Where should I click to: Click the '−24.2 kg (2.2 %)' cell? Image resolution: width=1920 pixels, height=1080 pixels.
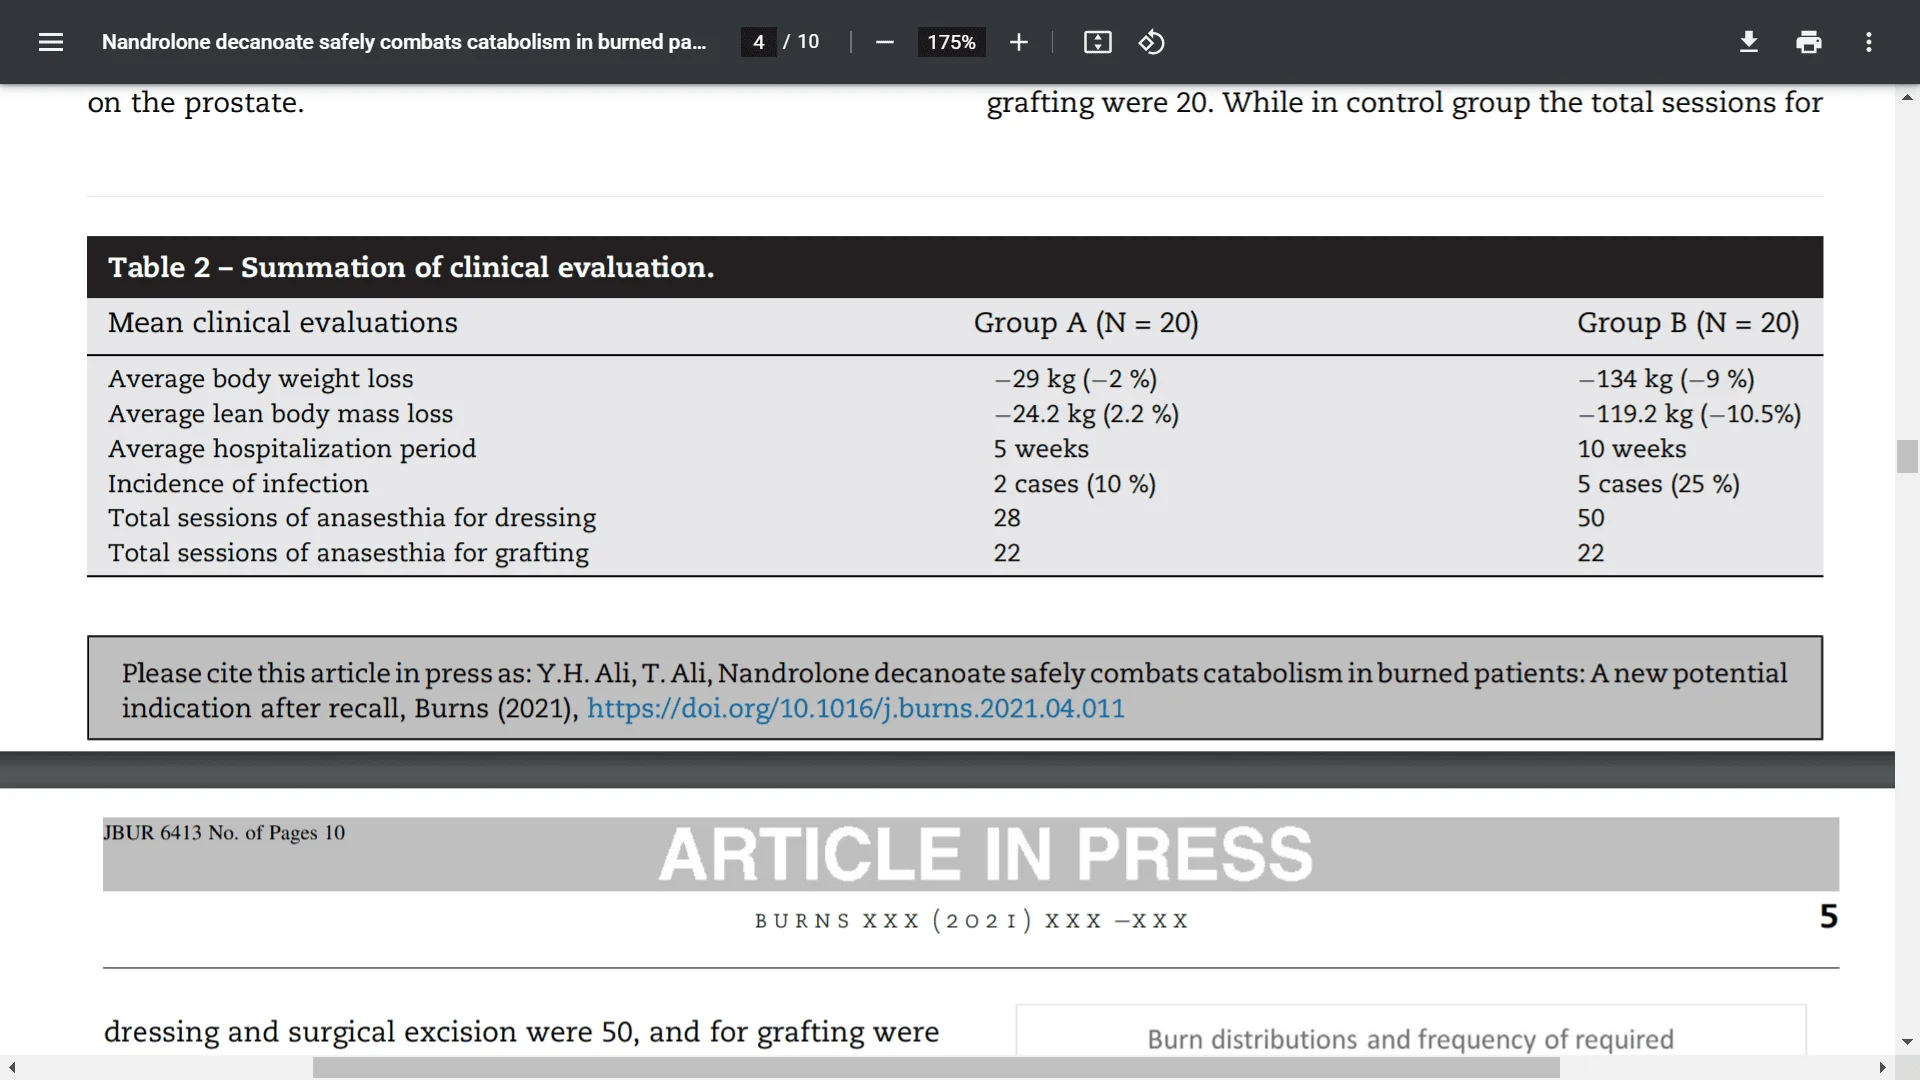coord(1086,414)
